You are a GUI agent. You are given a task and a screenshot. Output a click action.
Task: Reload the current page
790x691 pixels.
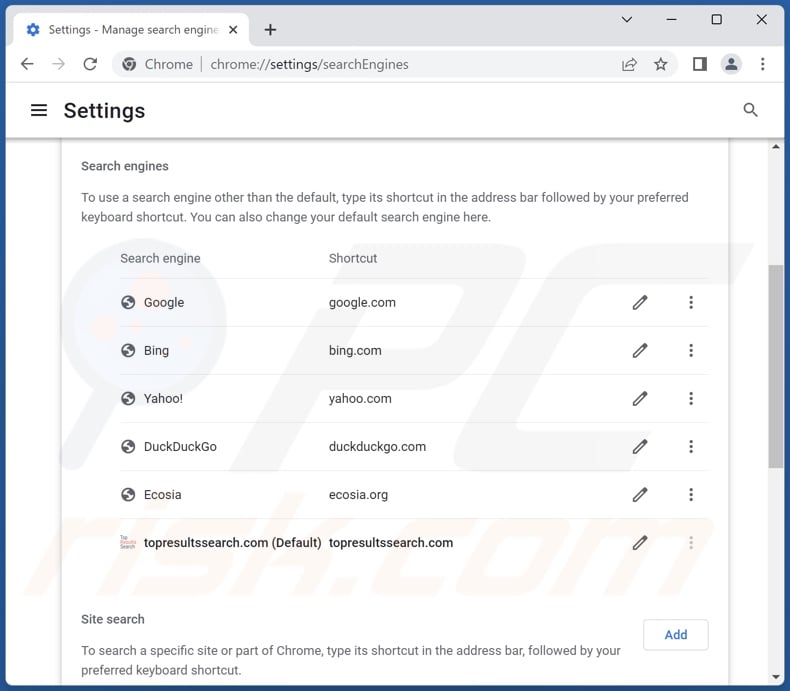click(90, 64)
